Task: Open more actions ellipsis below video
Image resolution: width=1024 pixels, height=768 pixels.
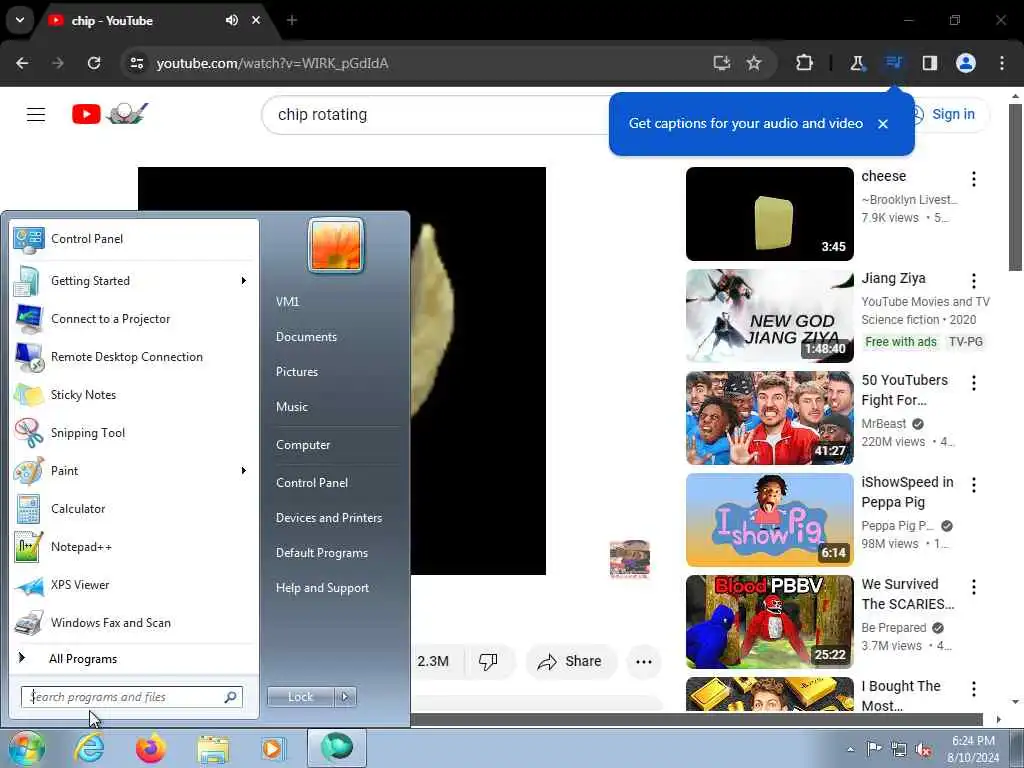Action: (x=644, y=662)
